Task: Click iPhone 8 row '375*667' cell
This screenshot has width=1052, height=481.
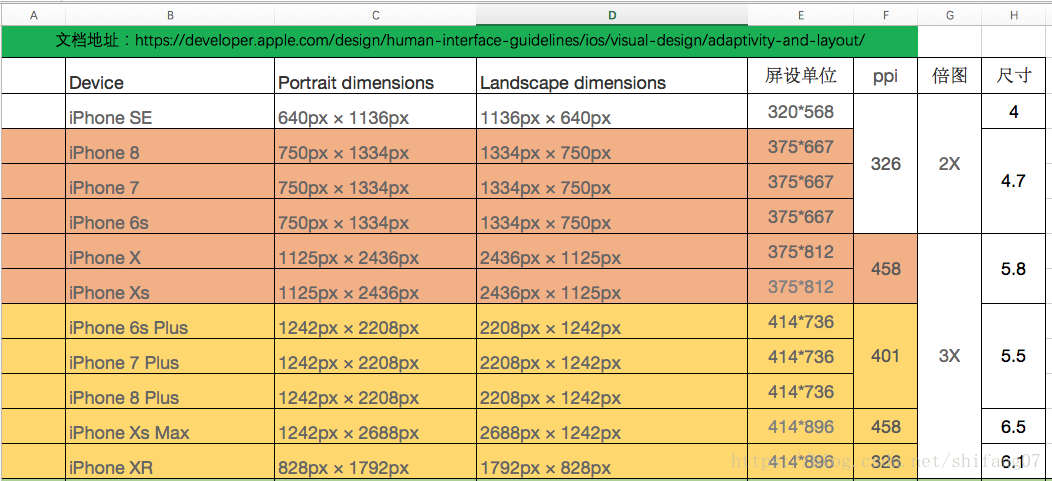Action: (x=801, y=146)
